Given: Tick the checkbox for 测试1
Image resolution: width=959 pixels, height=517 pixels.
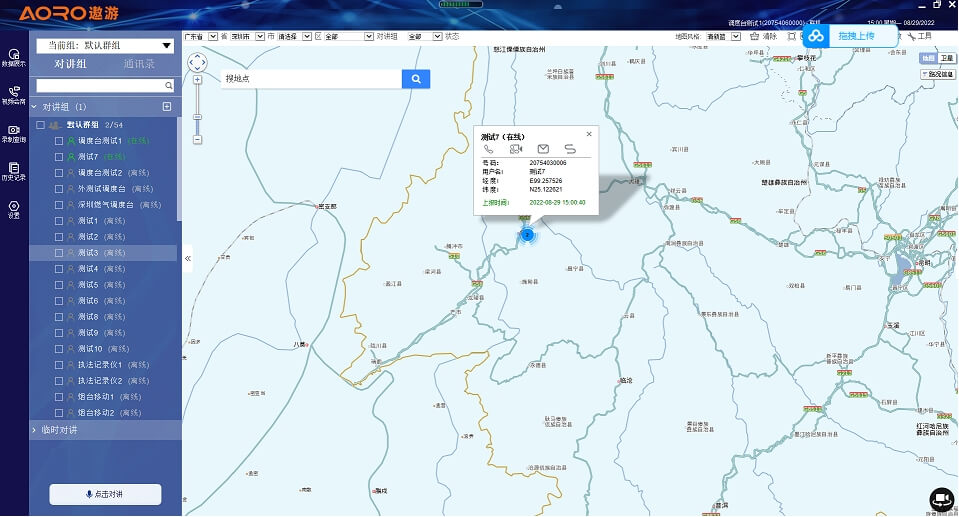Looking at the screenshot, I should pos(59,221).
